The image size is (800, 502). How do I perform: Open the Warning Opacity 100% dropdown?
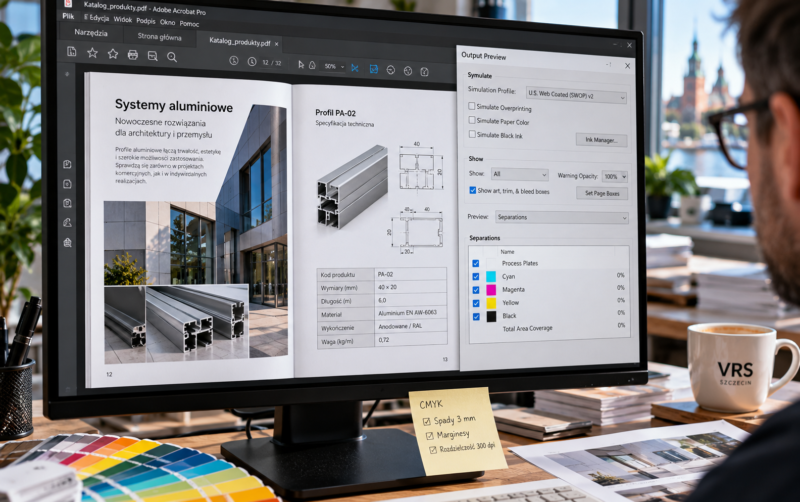tap(614, 177)
